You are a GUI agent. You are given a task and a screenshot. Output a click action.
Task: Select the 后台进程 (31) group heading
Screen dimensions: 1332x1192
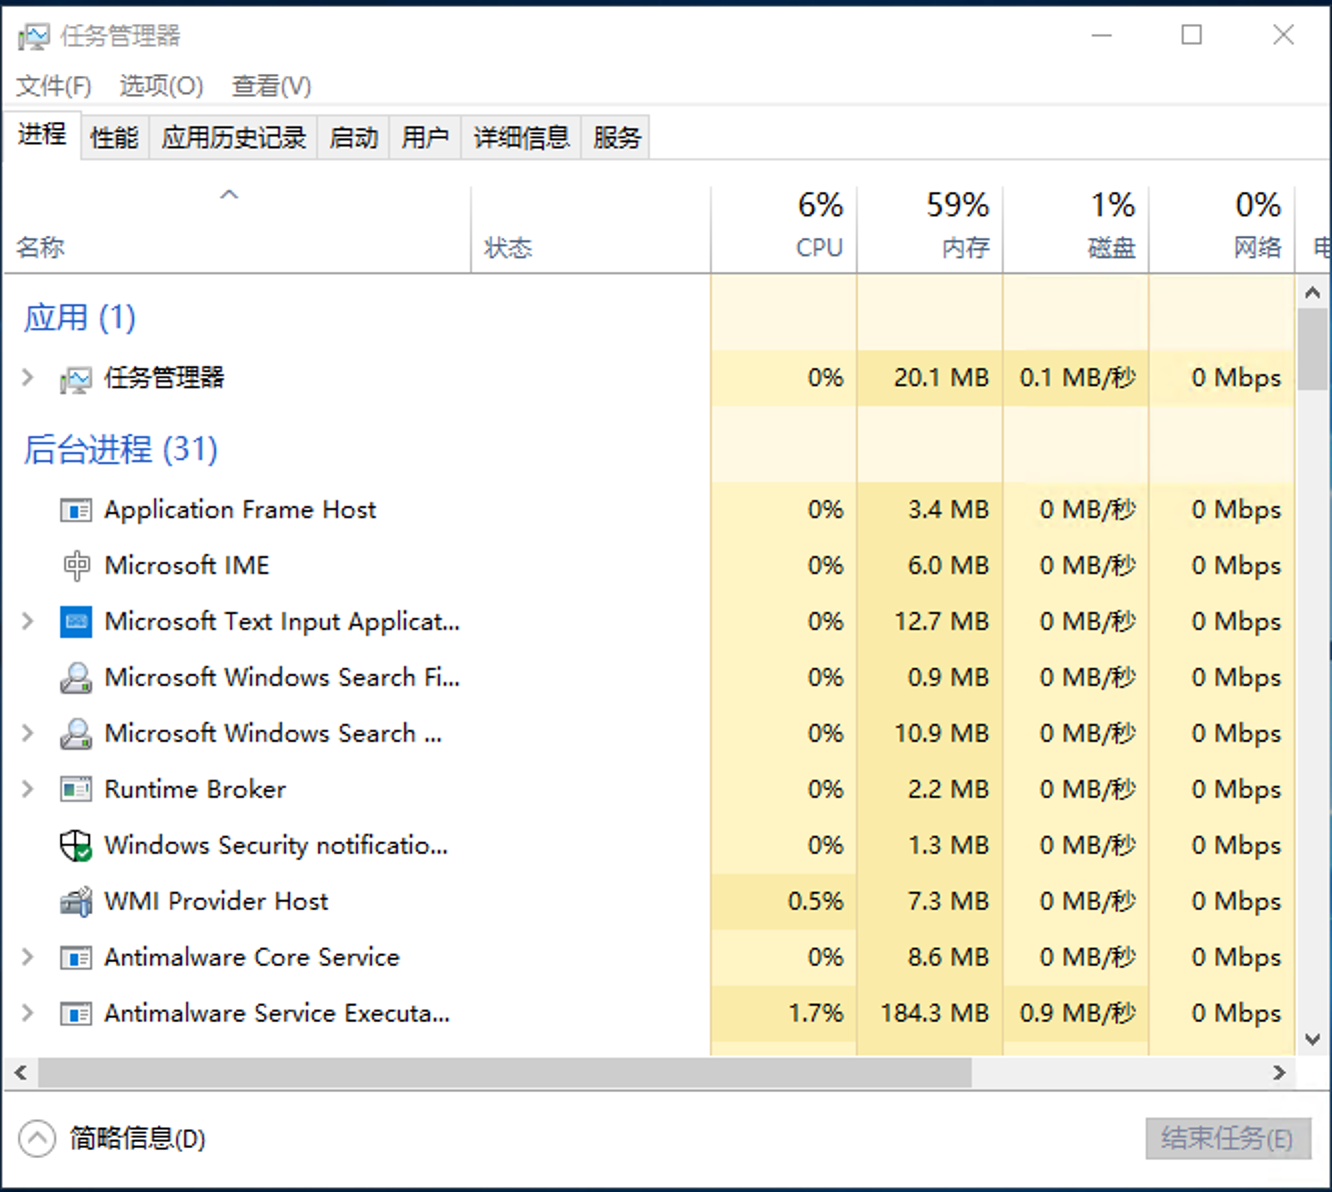pos(121,450)
